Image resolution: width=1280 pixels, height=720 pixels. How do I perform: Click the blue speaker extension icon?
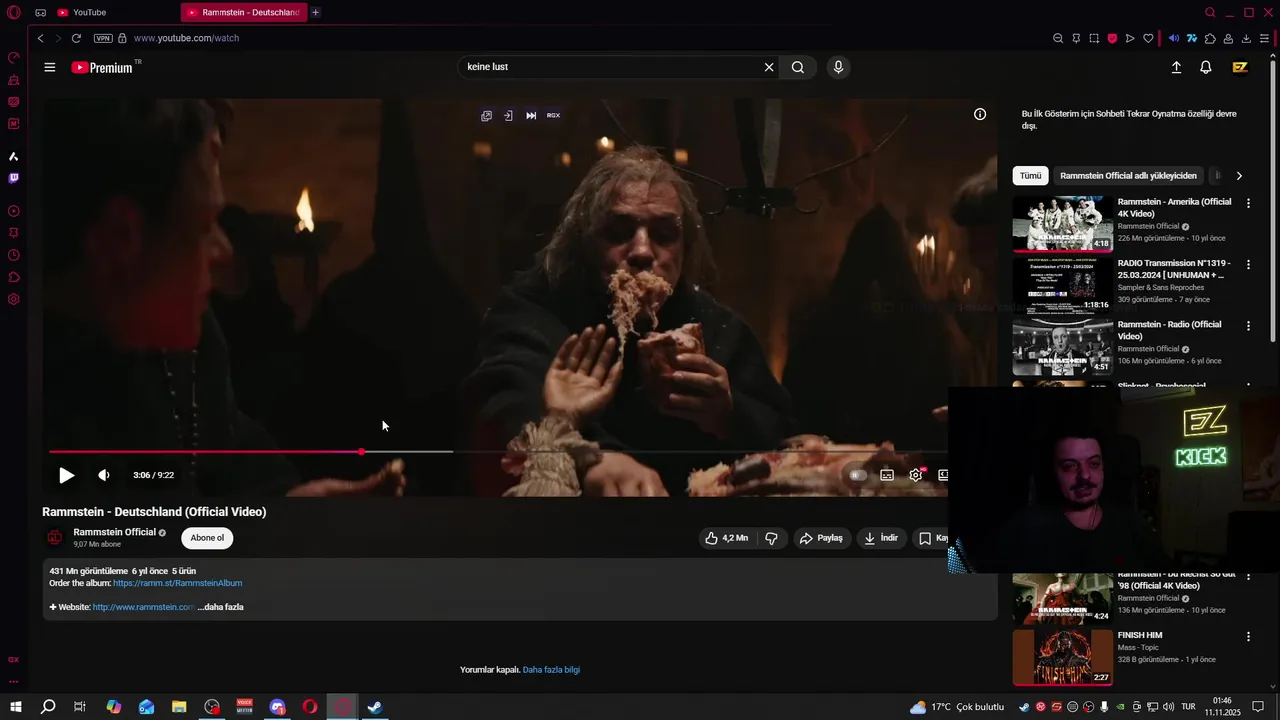1174,38
